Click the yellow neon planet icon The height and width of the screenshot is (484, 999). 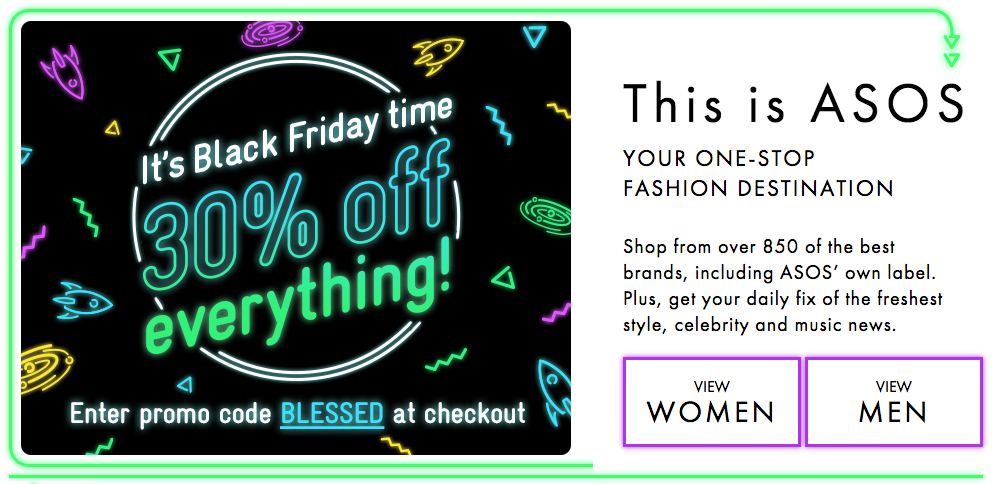point(47,369)
